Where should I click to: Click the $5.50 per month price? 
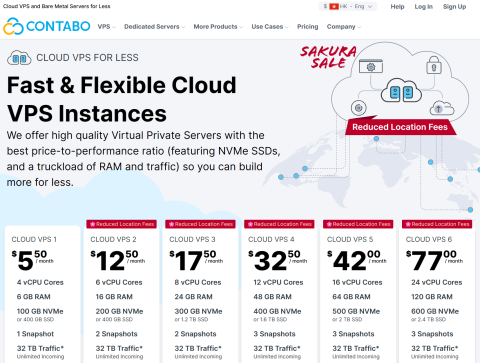point(33,260)
